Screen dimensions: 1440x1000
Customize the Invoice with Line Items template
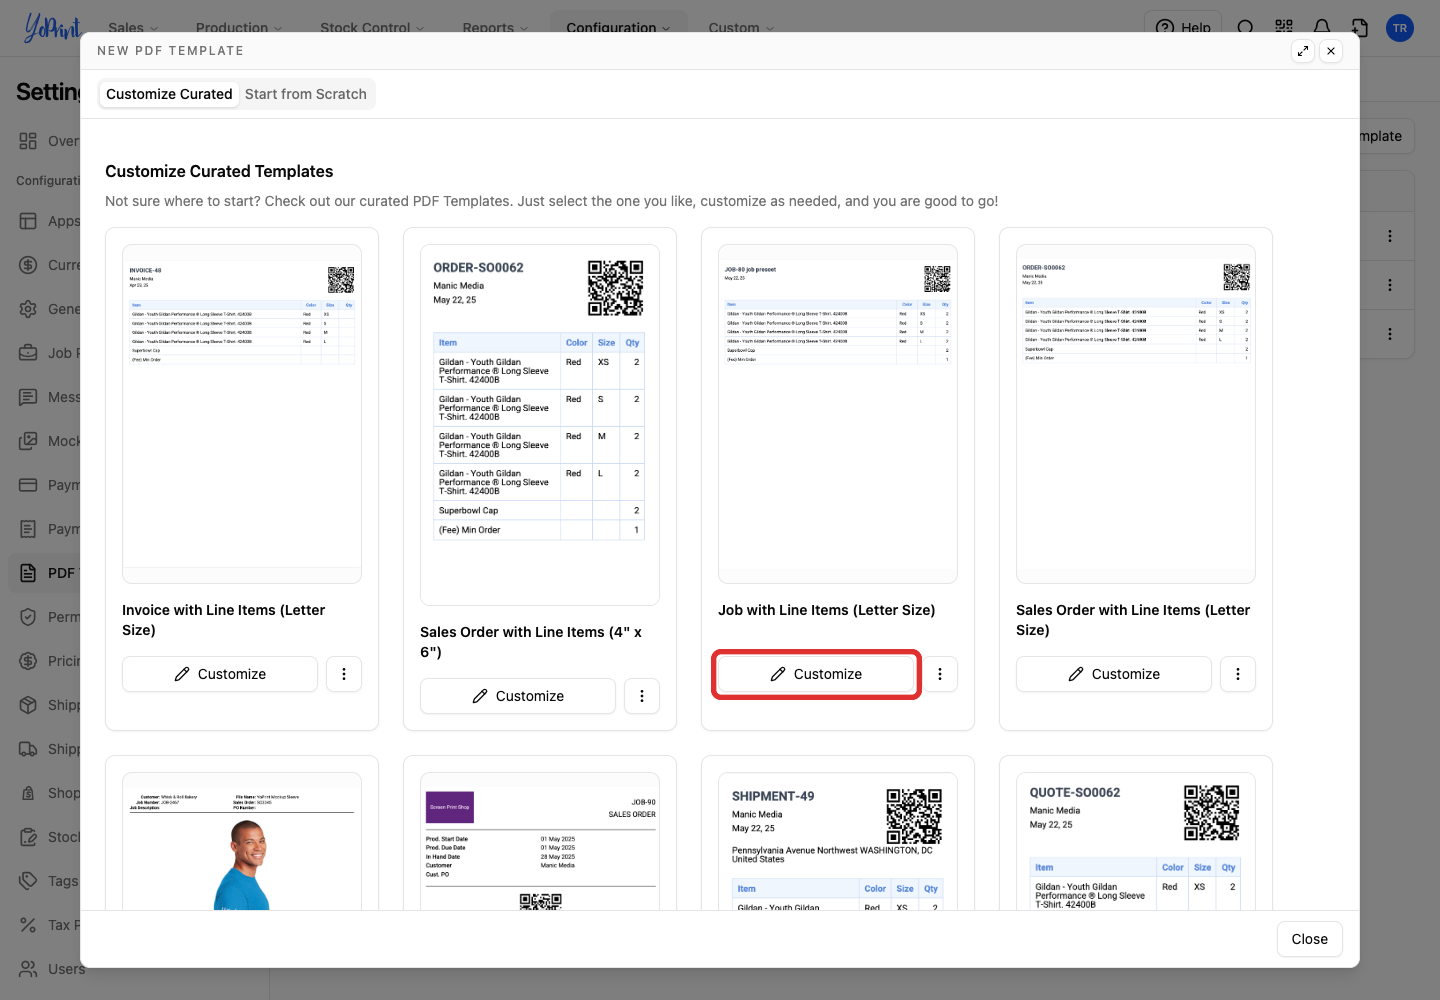[220, 674]
